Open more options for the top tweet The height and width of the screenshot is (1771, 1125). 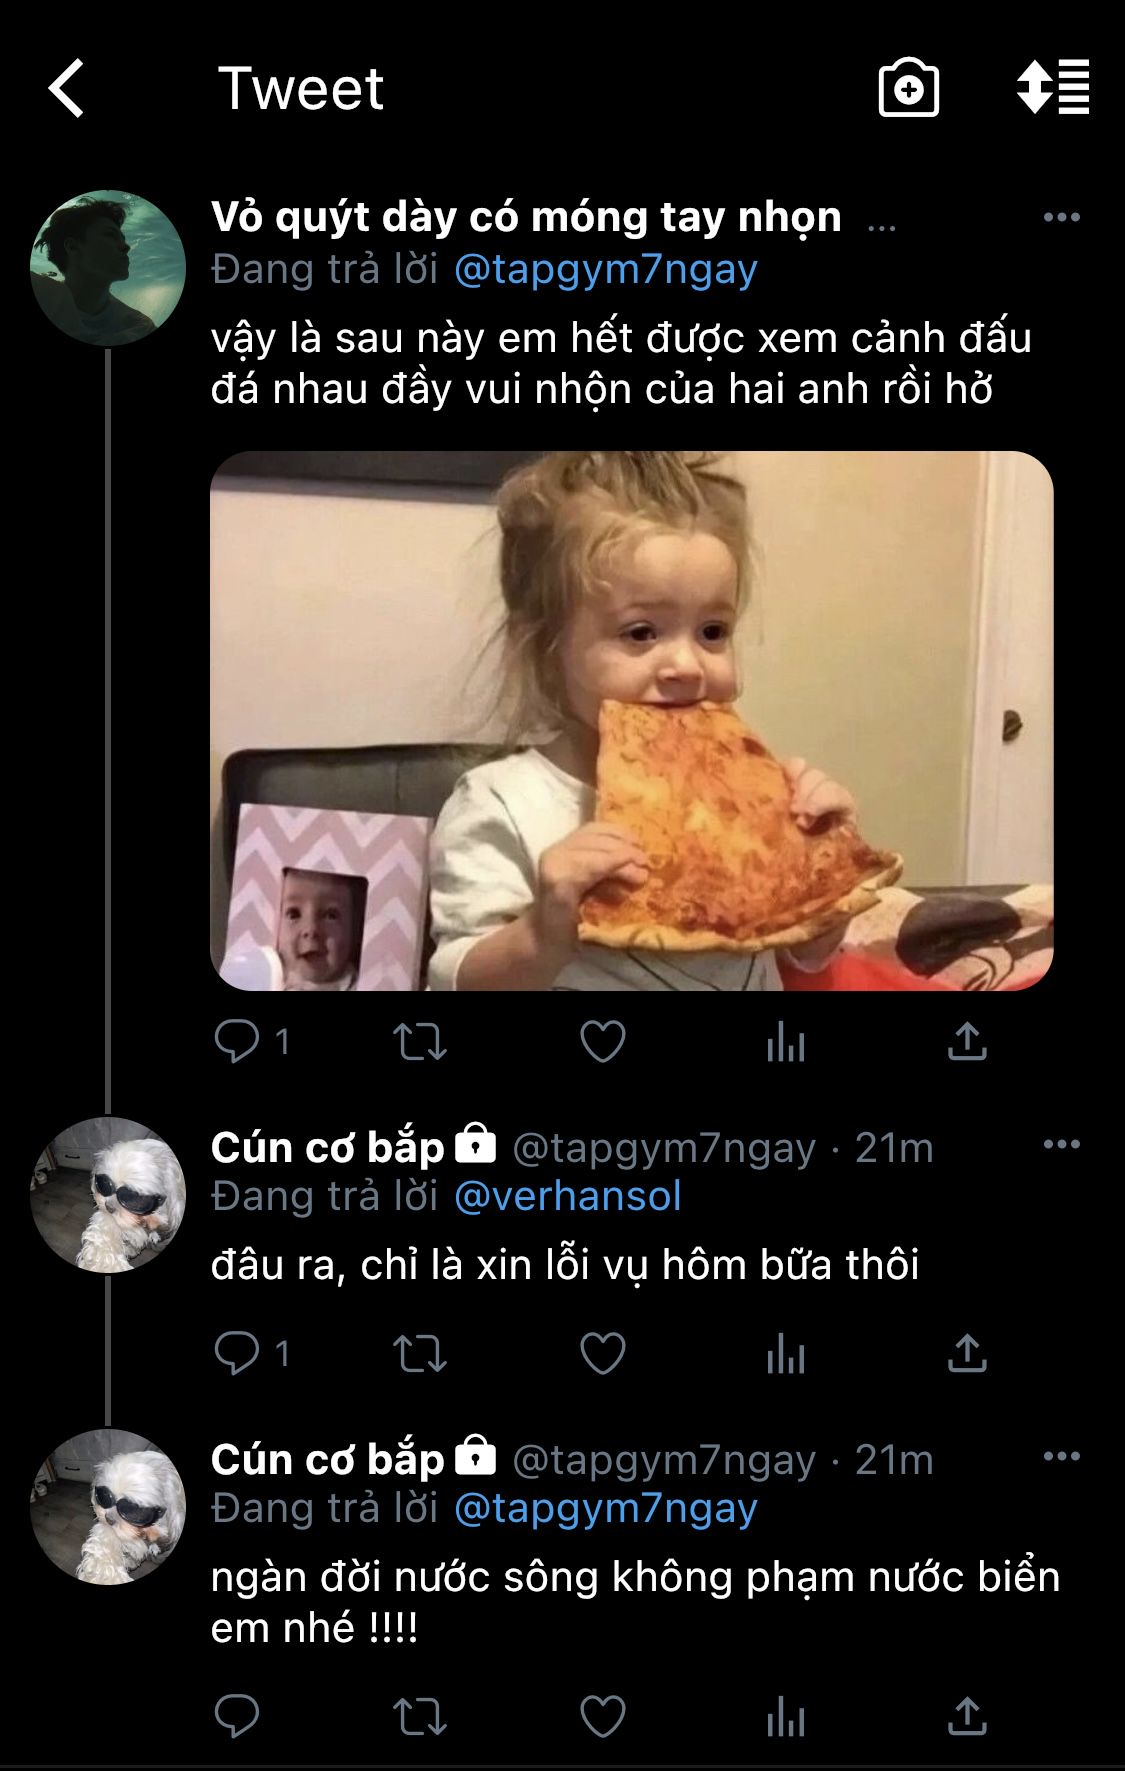(x=1061, y=217)
